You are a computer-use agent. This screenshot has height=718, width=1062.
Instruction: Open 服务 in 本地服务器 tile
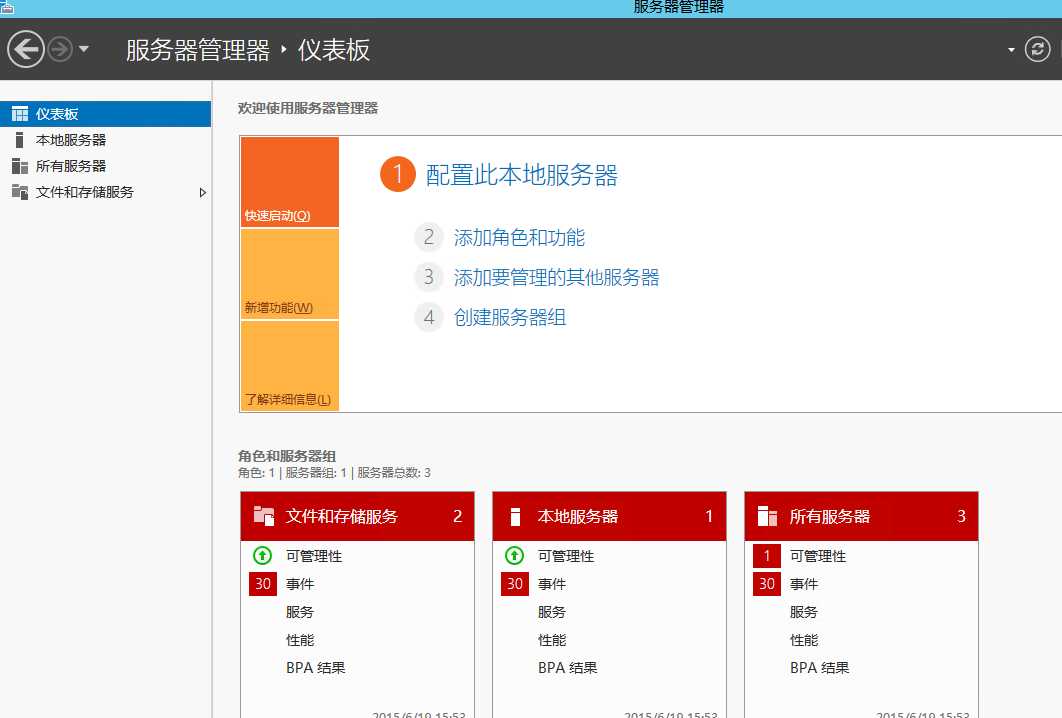point(551,612)
